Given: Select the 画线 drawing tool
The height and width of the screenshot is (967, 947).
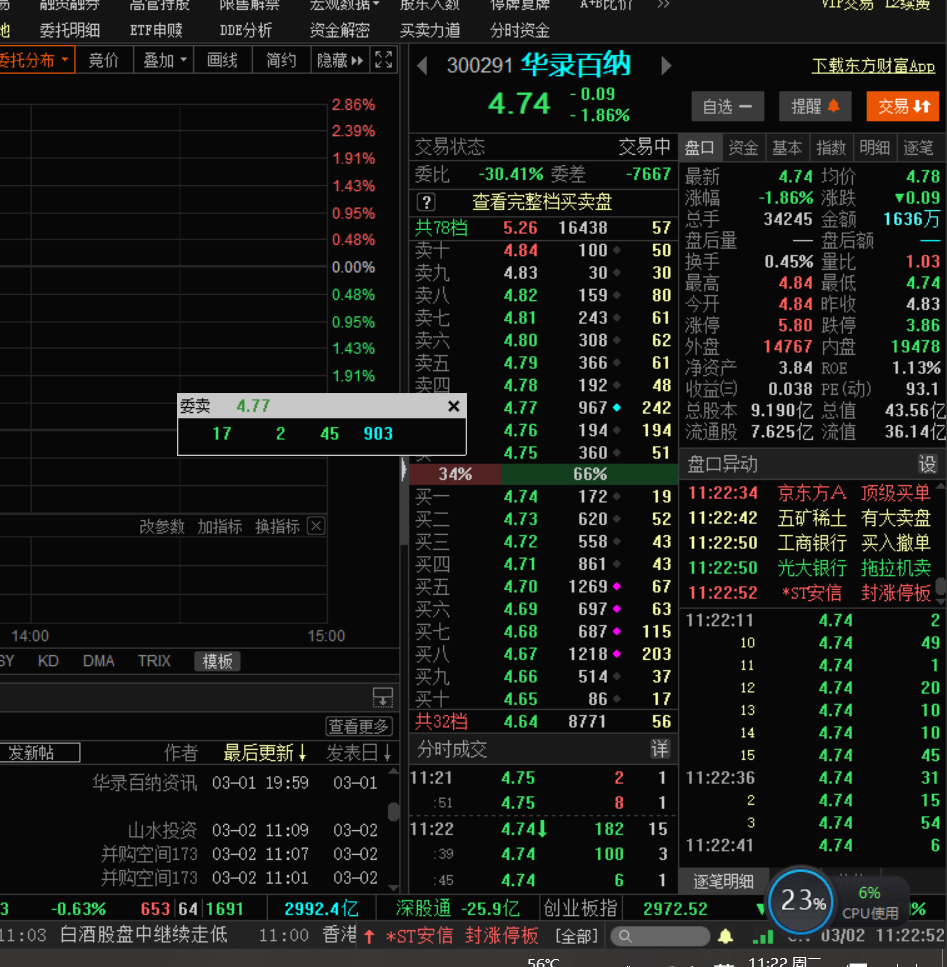Looking at the screenshot, I should pyautogui.click(x=222, y=60).
